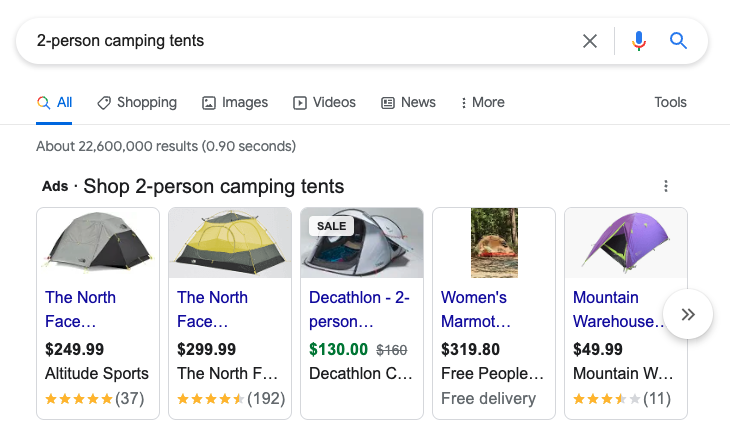Screen dimensions: 730x448
Task: Switch to the Images tab
Action: pyautogui.click(x=235, y=102)
